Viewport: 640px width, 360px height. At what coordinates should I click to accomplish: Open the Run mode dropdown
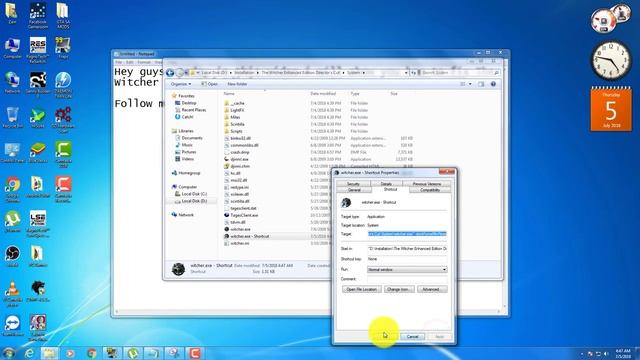tap(407, 269)
